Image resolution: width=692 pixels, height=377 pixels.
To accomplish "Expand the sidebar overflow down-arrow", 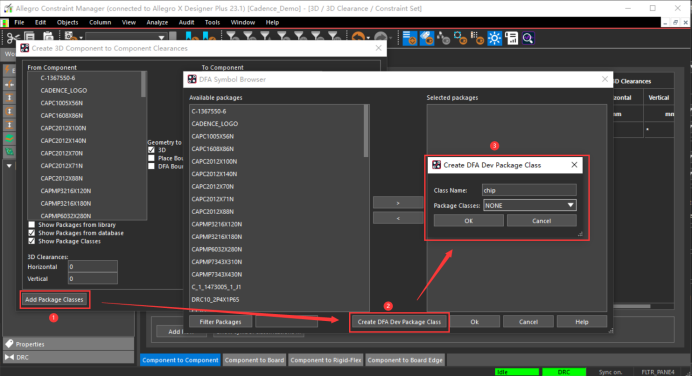I will coord(9,166).
